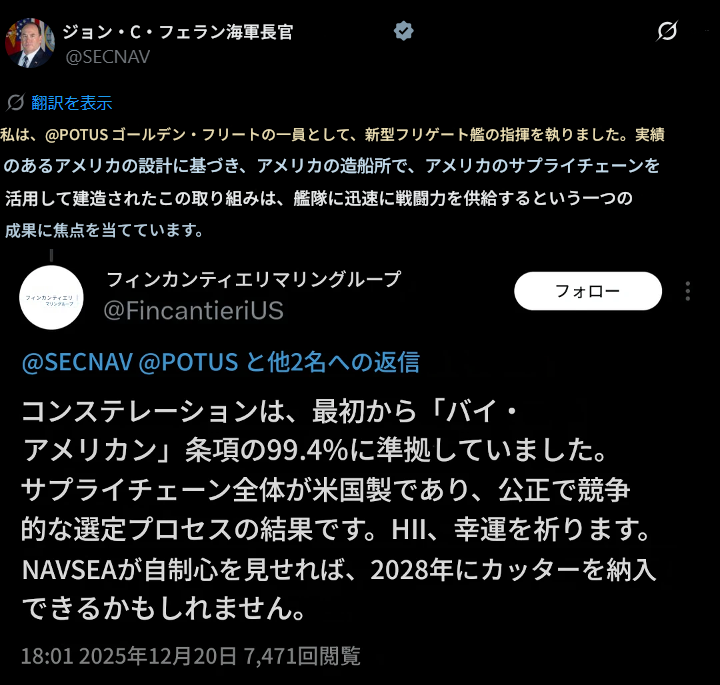Show translation via 翻訳を表示 link
Viewport: 720px width, 685px height.
tap(72, 103)
